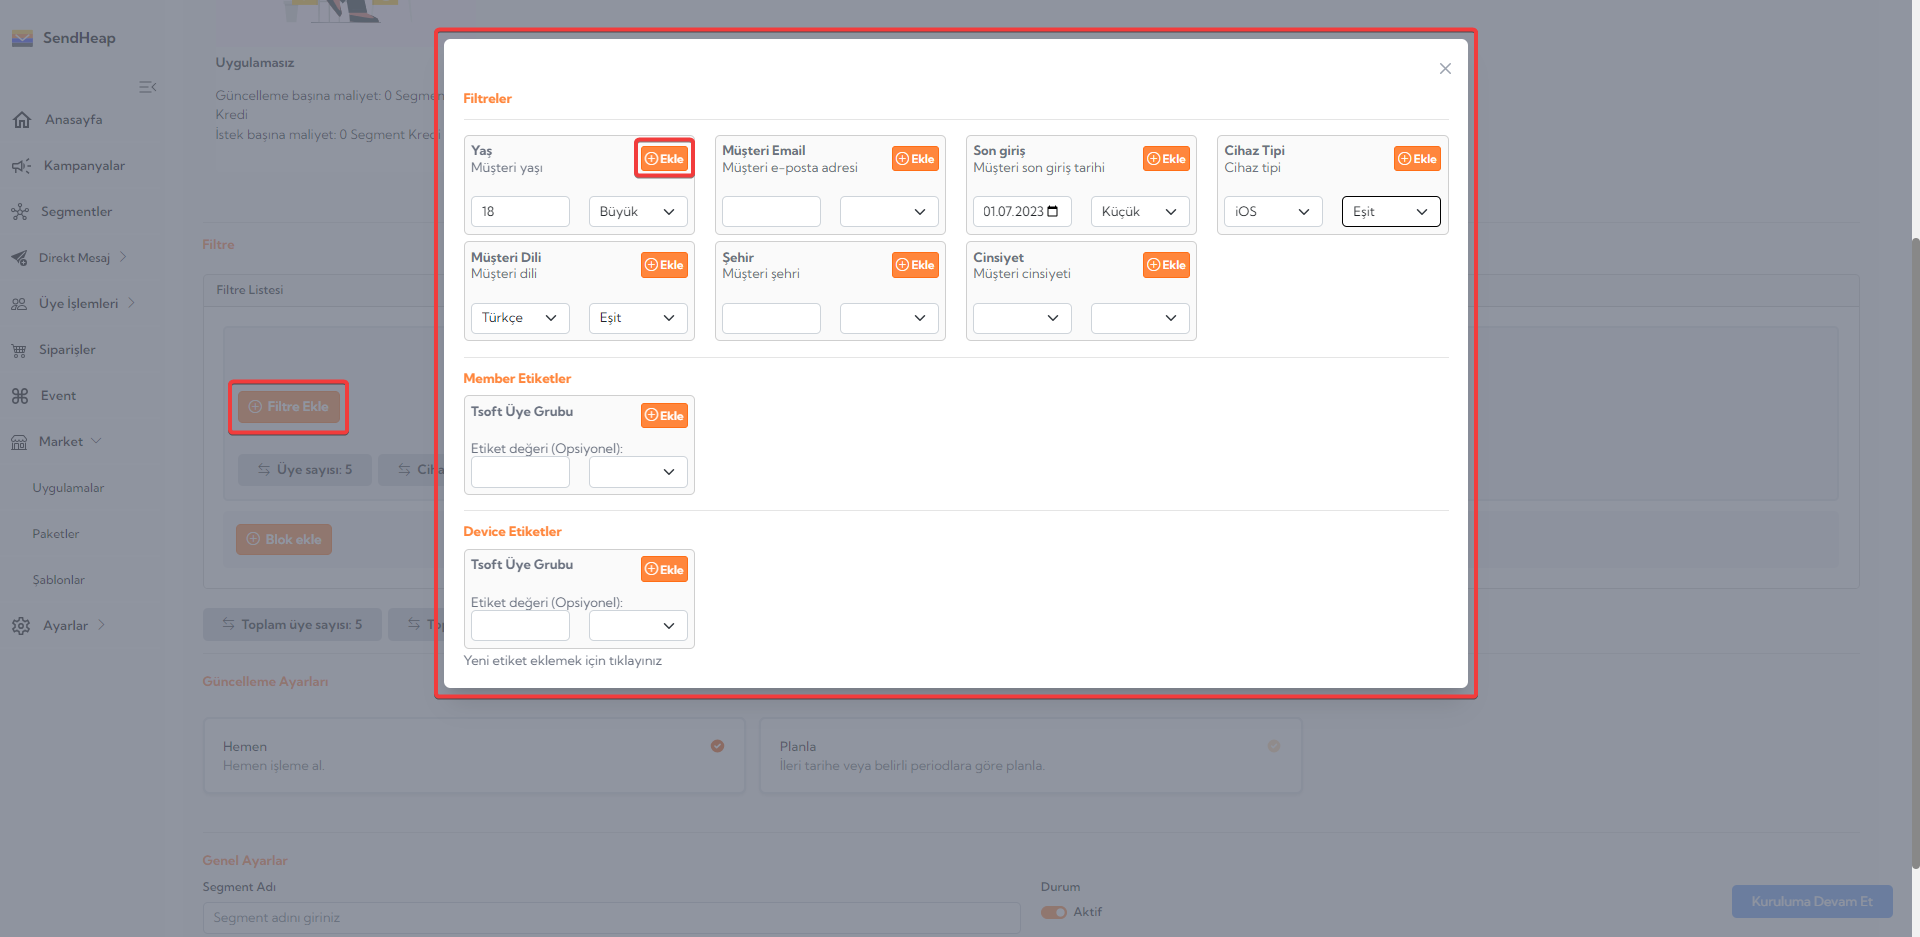Close the filter dialog with the X
Image resolution: width=1920 pixels, height=937 pixels.
[x=1445, y=69]
